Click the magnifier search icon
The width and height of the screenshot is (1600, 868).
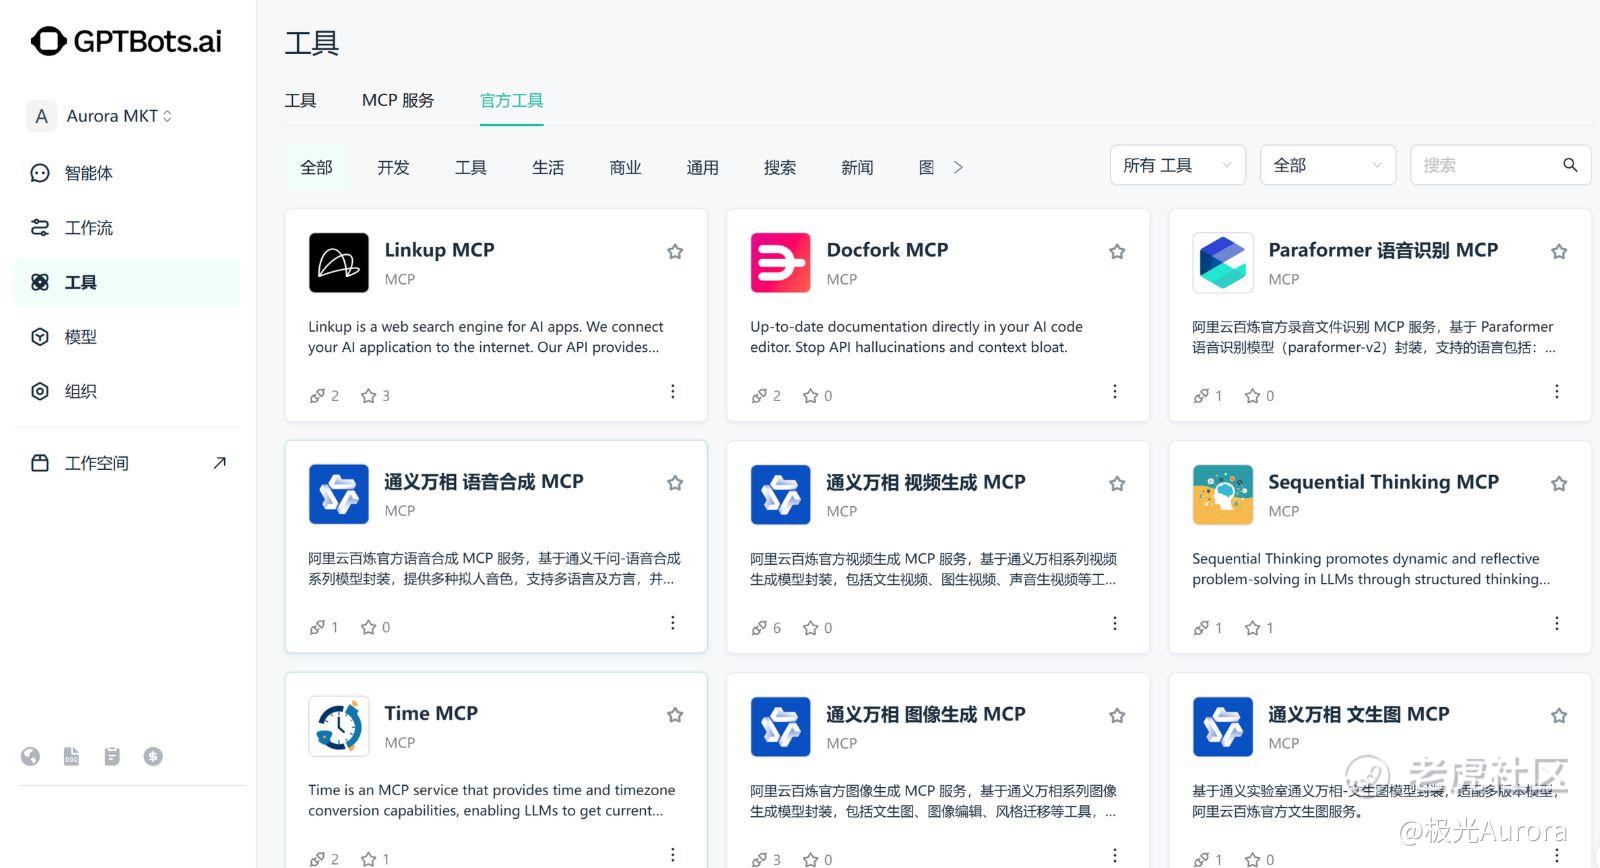tap(1570, 165)
